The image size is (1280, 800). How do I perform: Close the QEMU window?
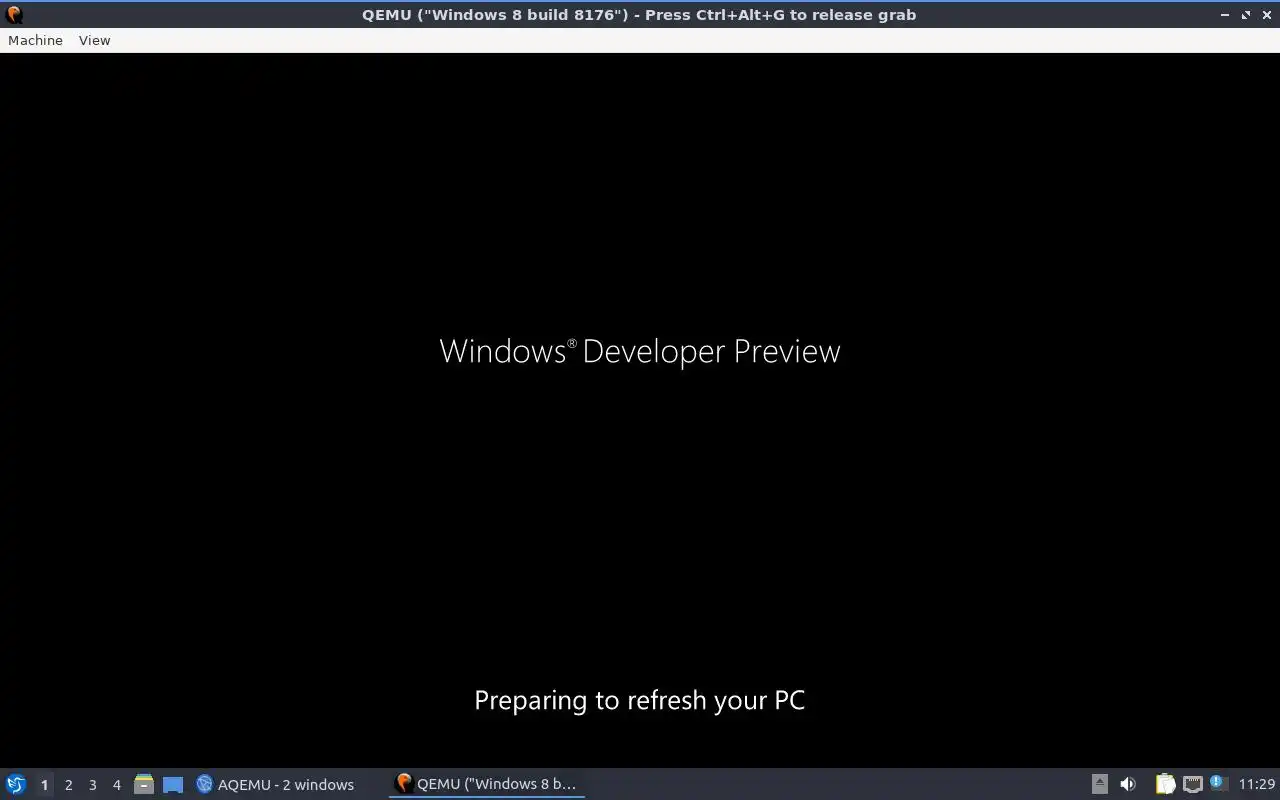click(x=1265, y=15)
